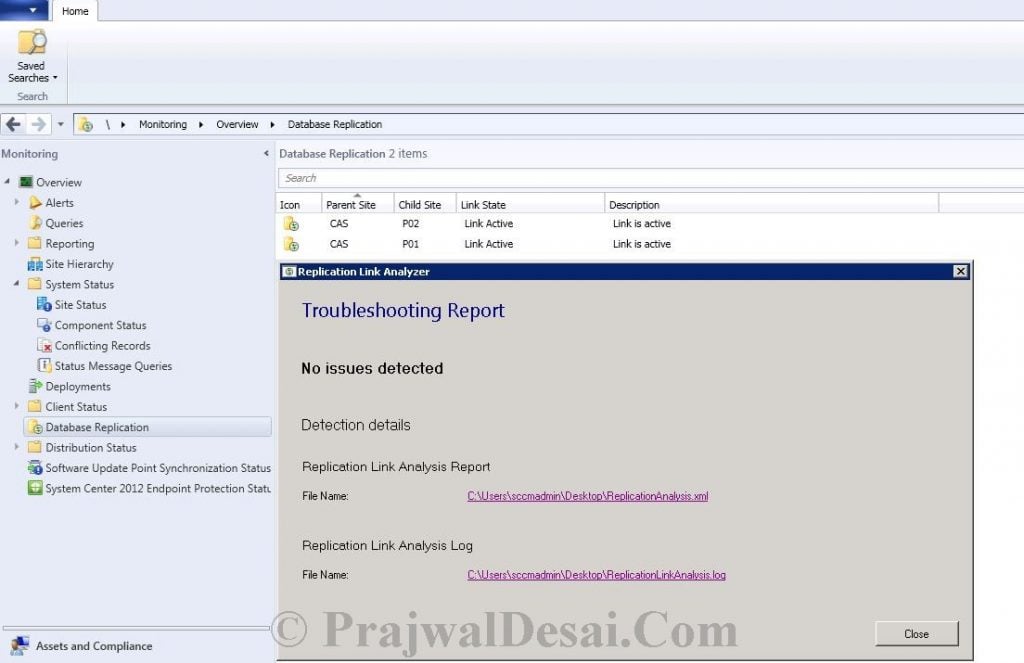Expand the Client Status tree node
Viewport: 1024px width, 663px height.
16,406
